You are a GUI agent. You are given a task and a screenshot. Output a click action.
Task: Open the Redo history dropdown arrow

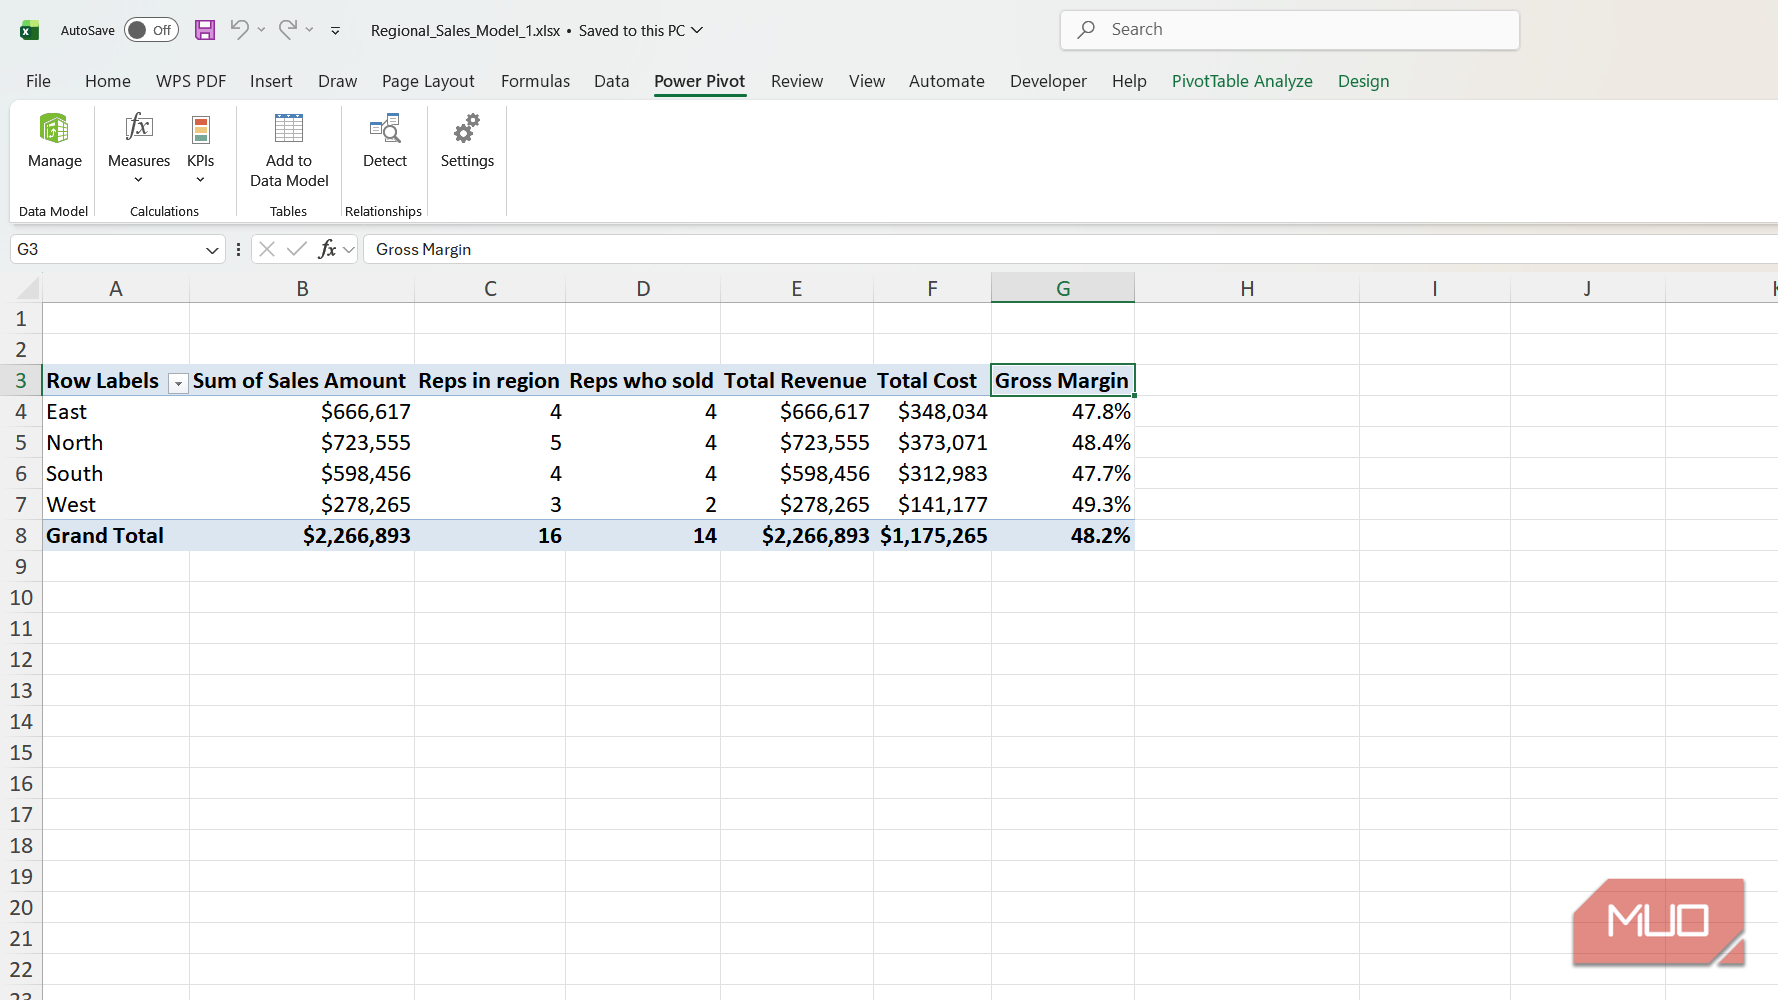coord(310,30)
